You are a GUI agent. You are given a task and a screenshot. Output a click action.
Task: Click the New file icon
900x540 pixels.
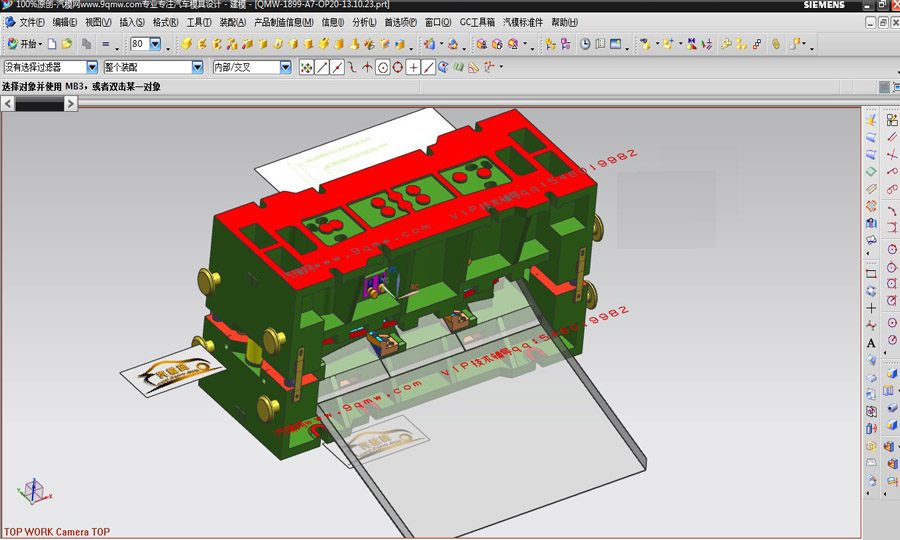click(52, 44)
